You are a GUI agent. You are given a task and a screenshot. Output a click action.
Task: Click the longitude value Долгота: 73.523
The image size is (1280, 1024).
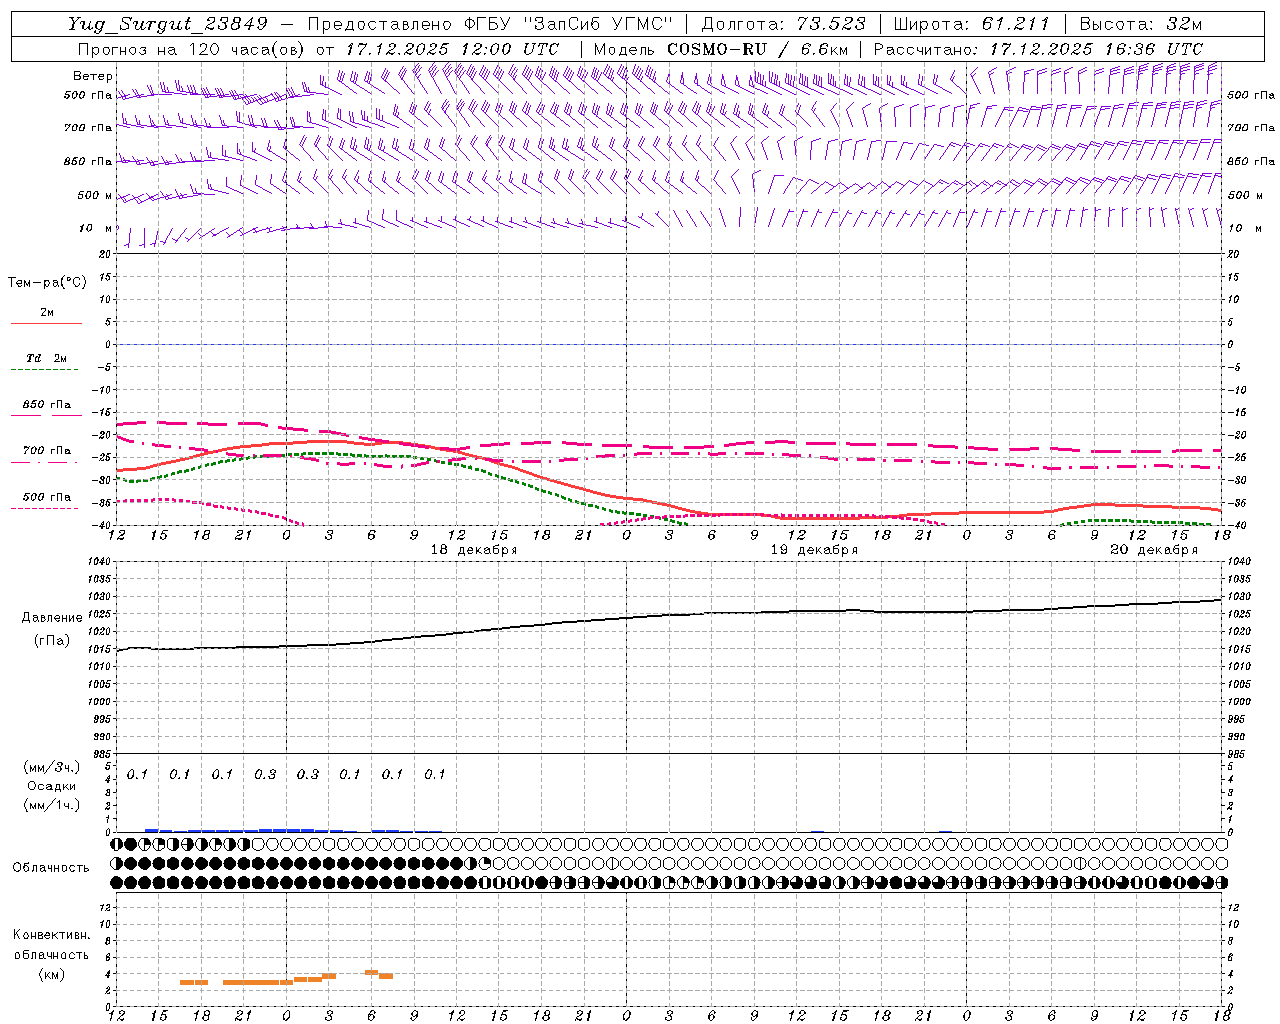[x=784, y=24]
